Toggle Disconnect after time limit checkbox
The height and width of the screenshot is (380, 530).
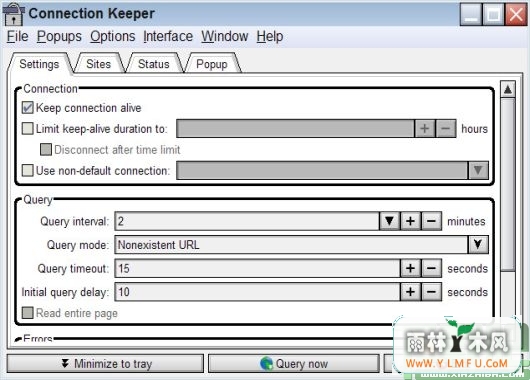[46, 149]
